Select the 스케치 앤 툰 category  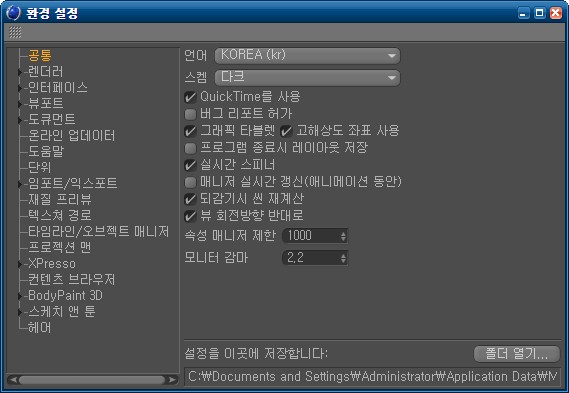click(x=62, y=311)
